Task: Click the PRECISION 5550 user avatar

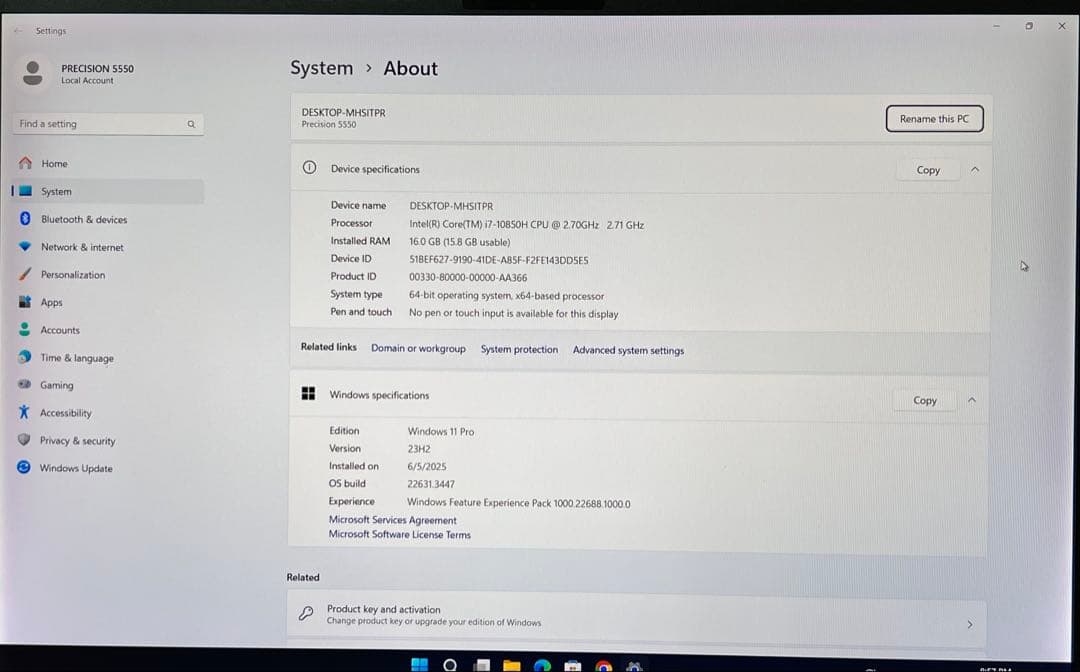Action: 32,73
